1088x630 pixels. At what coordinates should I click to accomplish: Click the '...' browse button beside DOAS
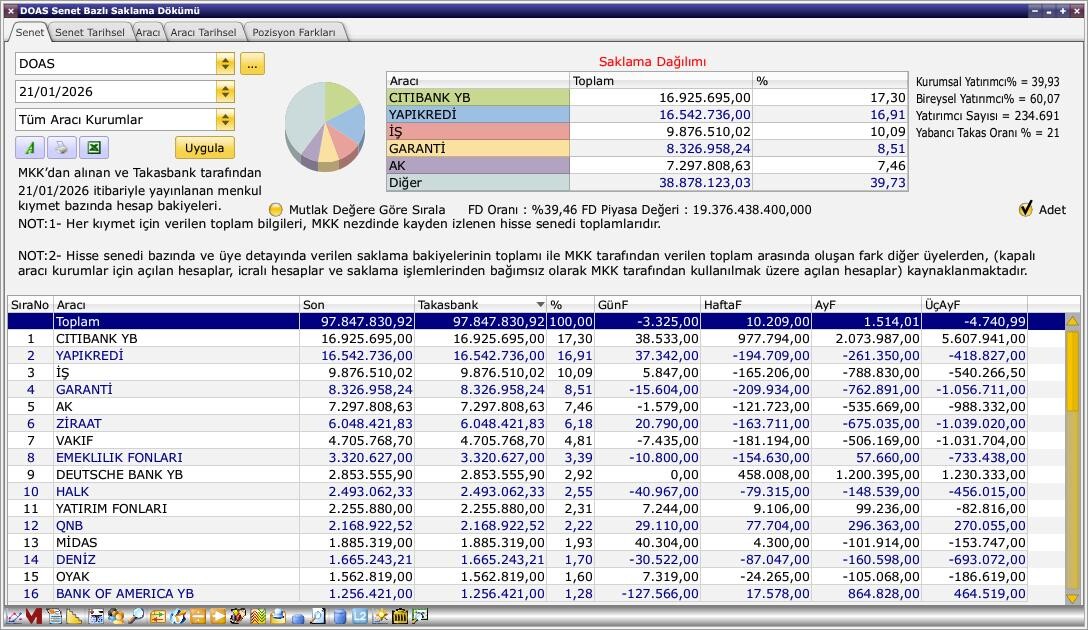coord(252,64)
